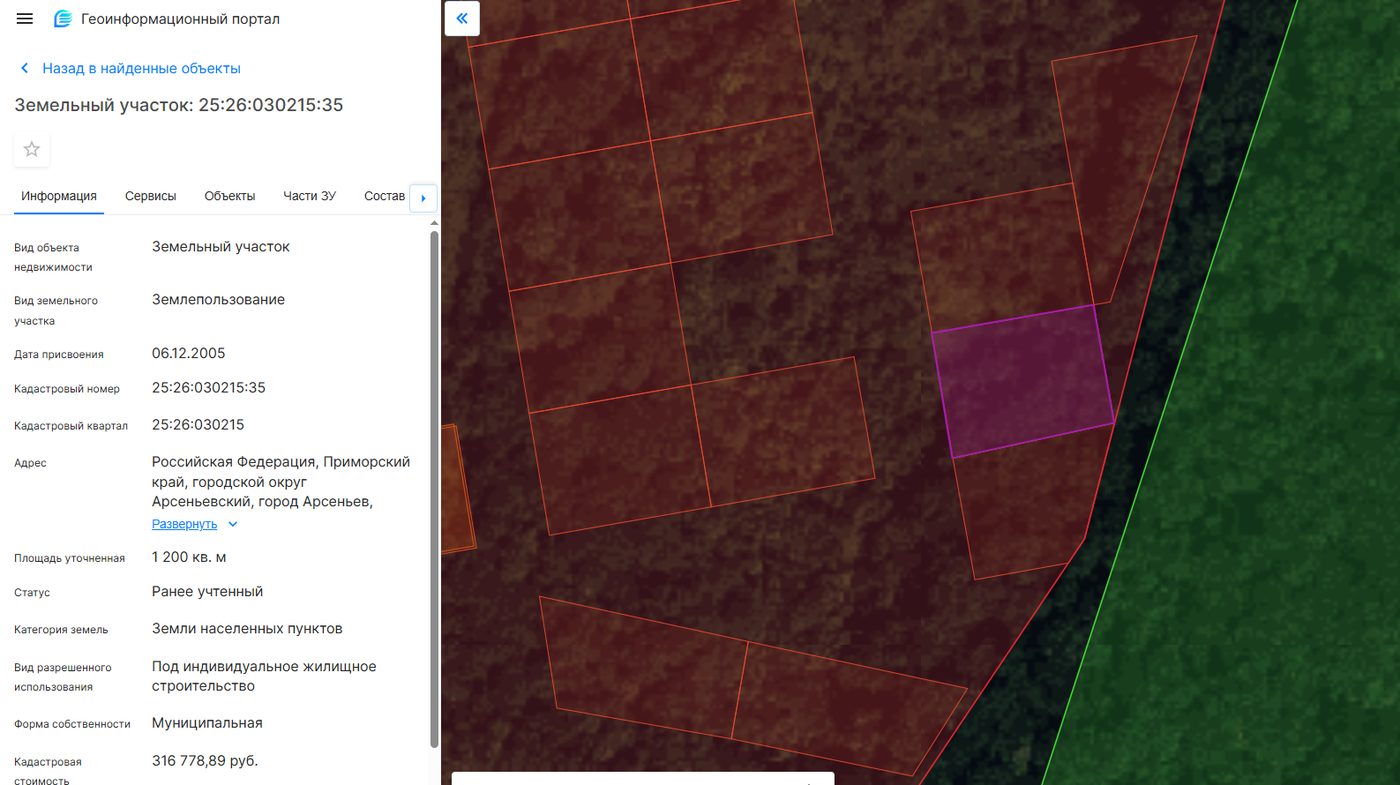
Task: Collapse the side panel with double chevron
Action: 462,18
